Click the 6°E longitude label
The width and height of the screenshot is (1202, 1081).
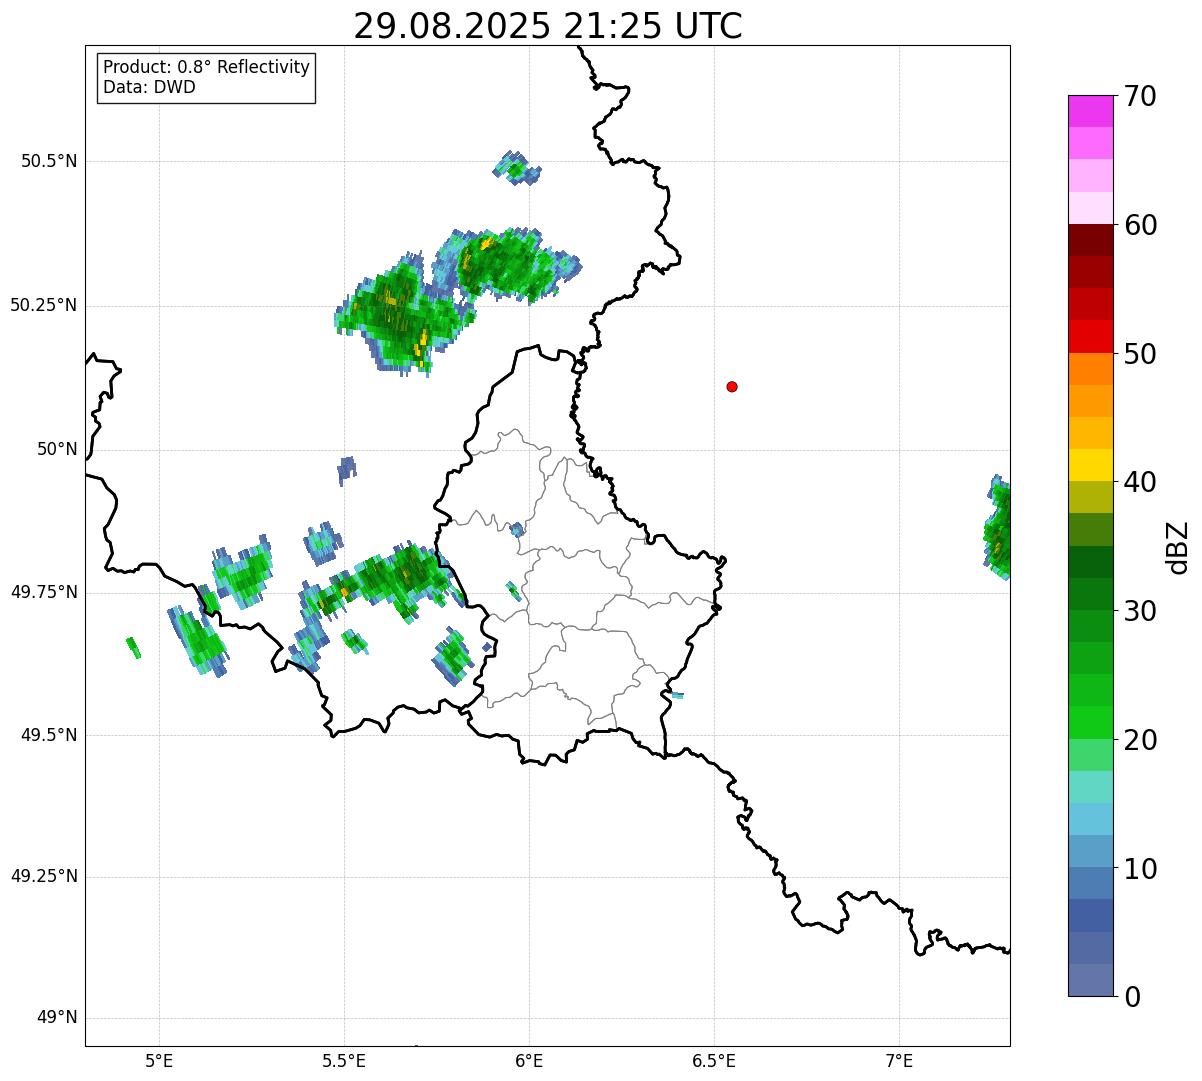click(x=529, y=1060)
